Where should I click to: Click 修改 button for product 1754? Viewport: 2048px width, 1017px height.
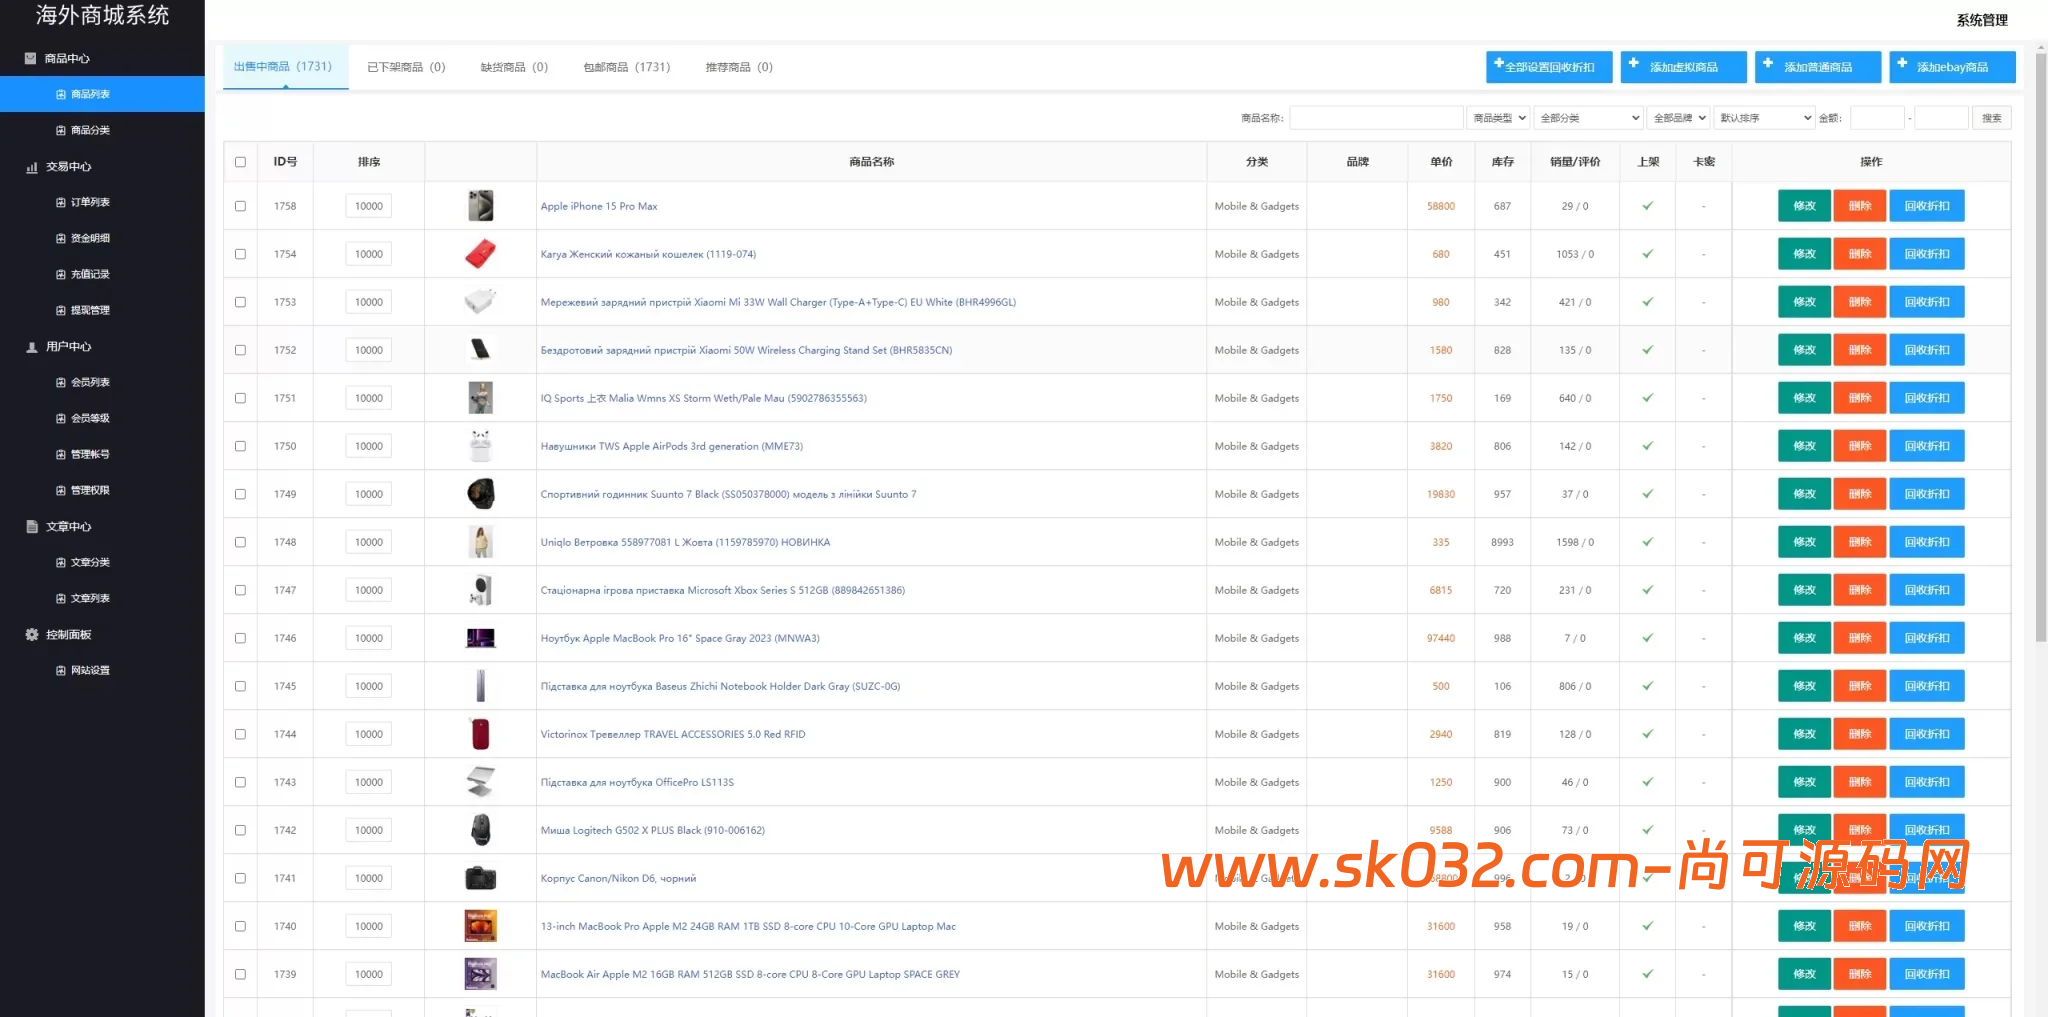(x=1804, y=254)
